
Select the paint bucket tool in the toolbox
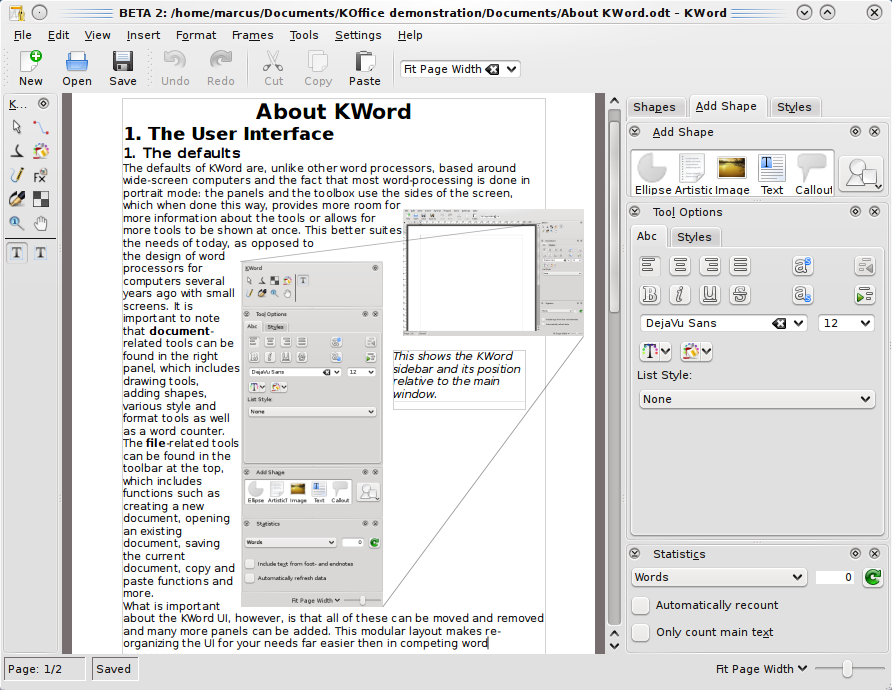coord(40,151)
